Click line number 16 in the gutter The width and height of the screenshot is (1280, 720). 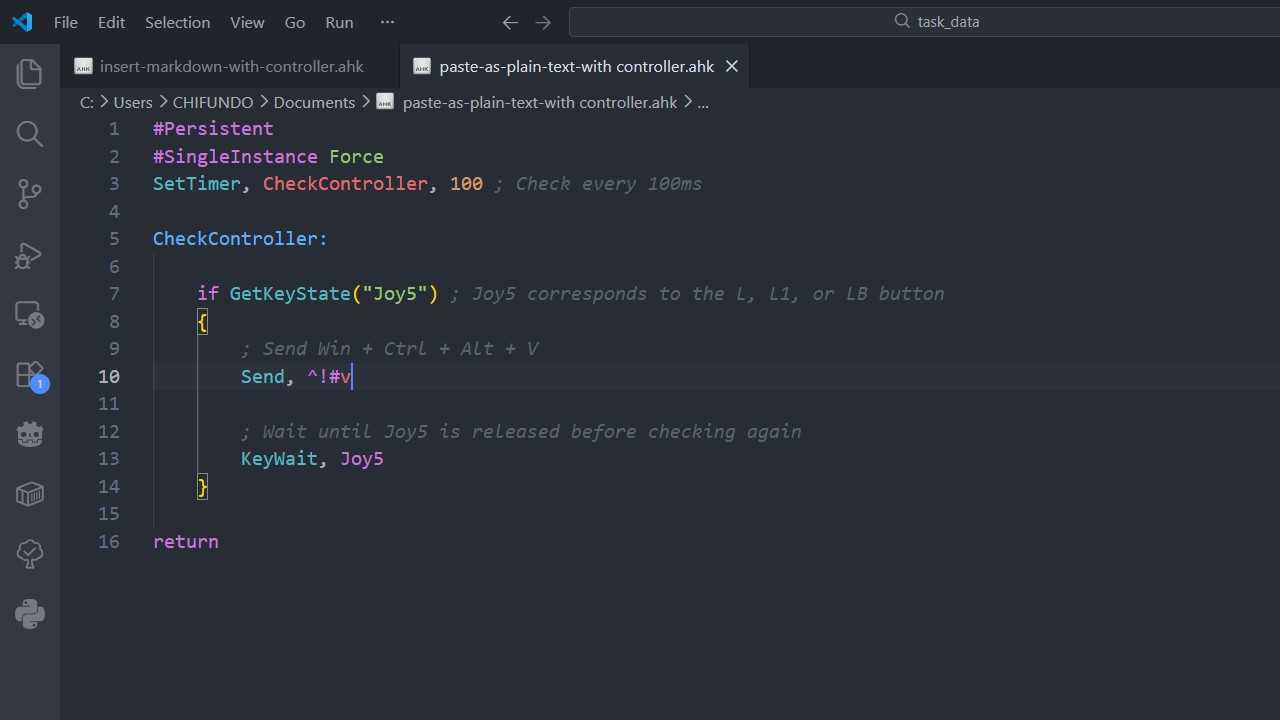pyautogui.click(x=109, y=541)
